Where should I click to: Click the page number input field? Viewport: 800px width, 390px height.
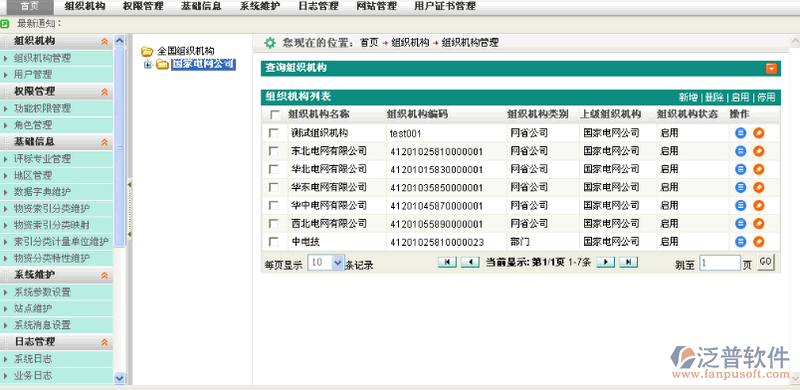720,263
